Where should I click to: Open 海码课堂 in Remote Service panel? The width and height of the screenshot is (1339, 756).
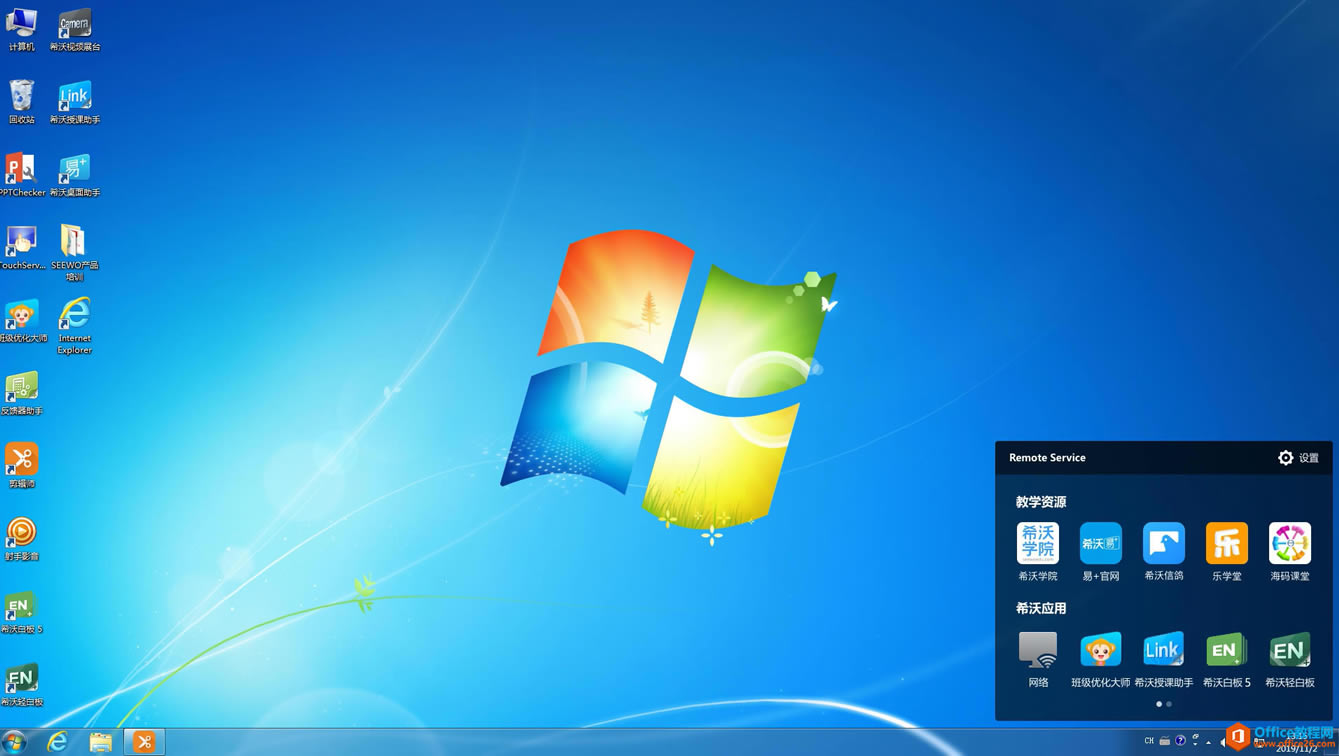pos(1290,551)
